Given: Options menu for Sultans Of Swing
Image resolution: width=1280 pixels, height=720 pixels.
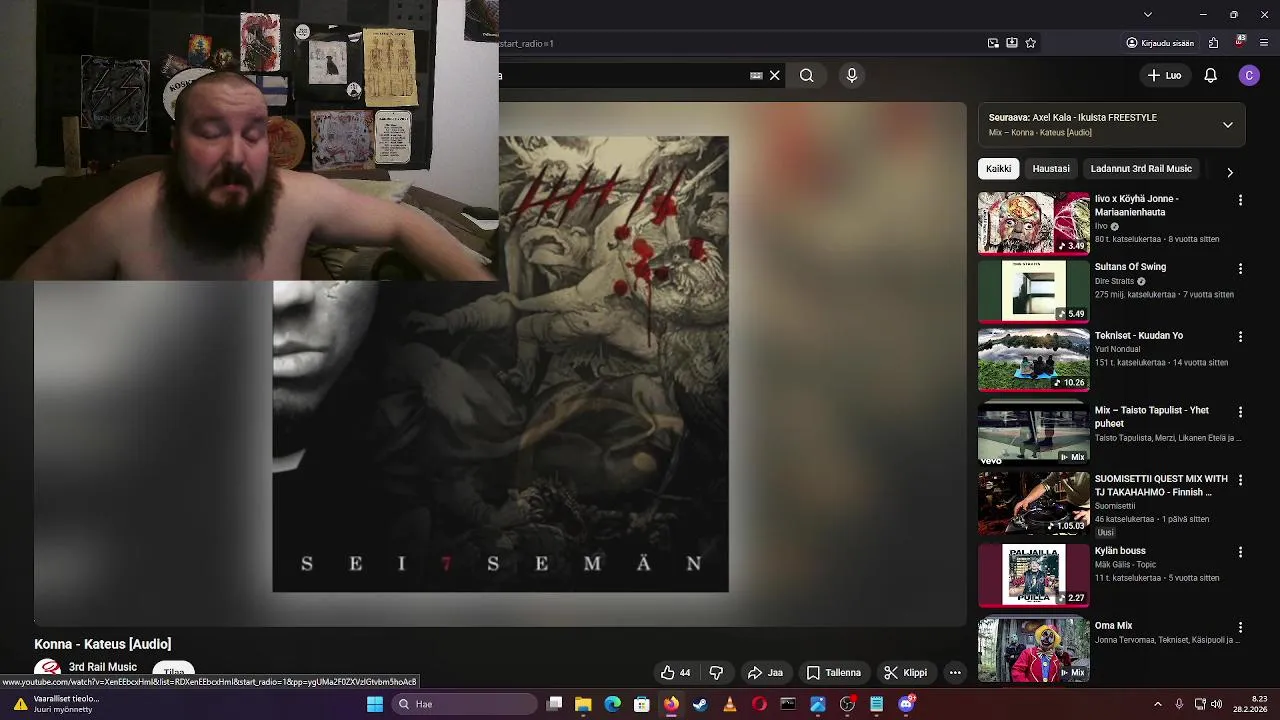Looking at the screenshot, I should tap(1240, 269).
